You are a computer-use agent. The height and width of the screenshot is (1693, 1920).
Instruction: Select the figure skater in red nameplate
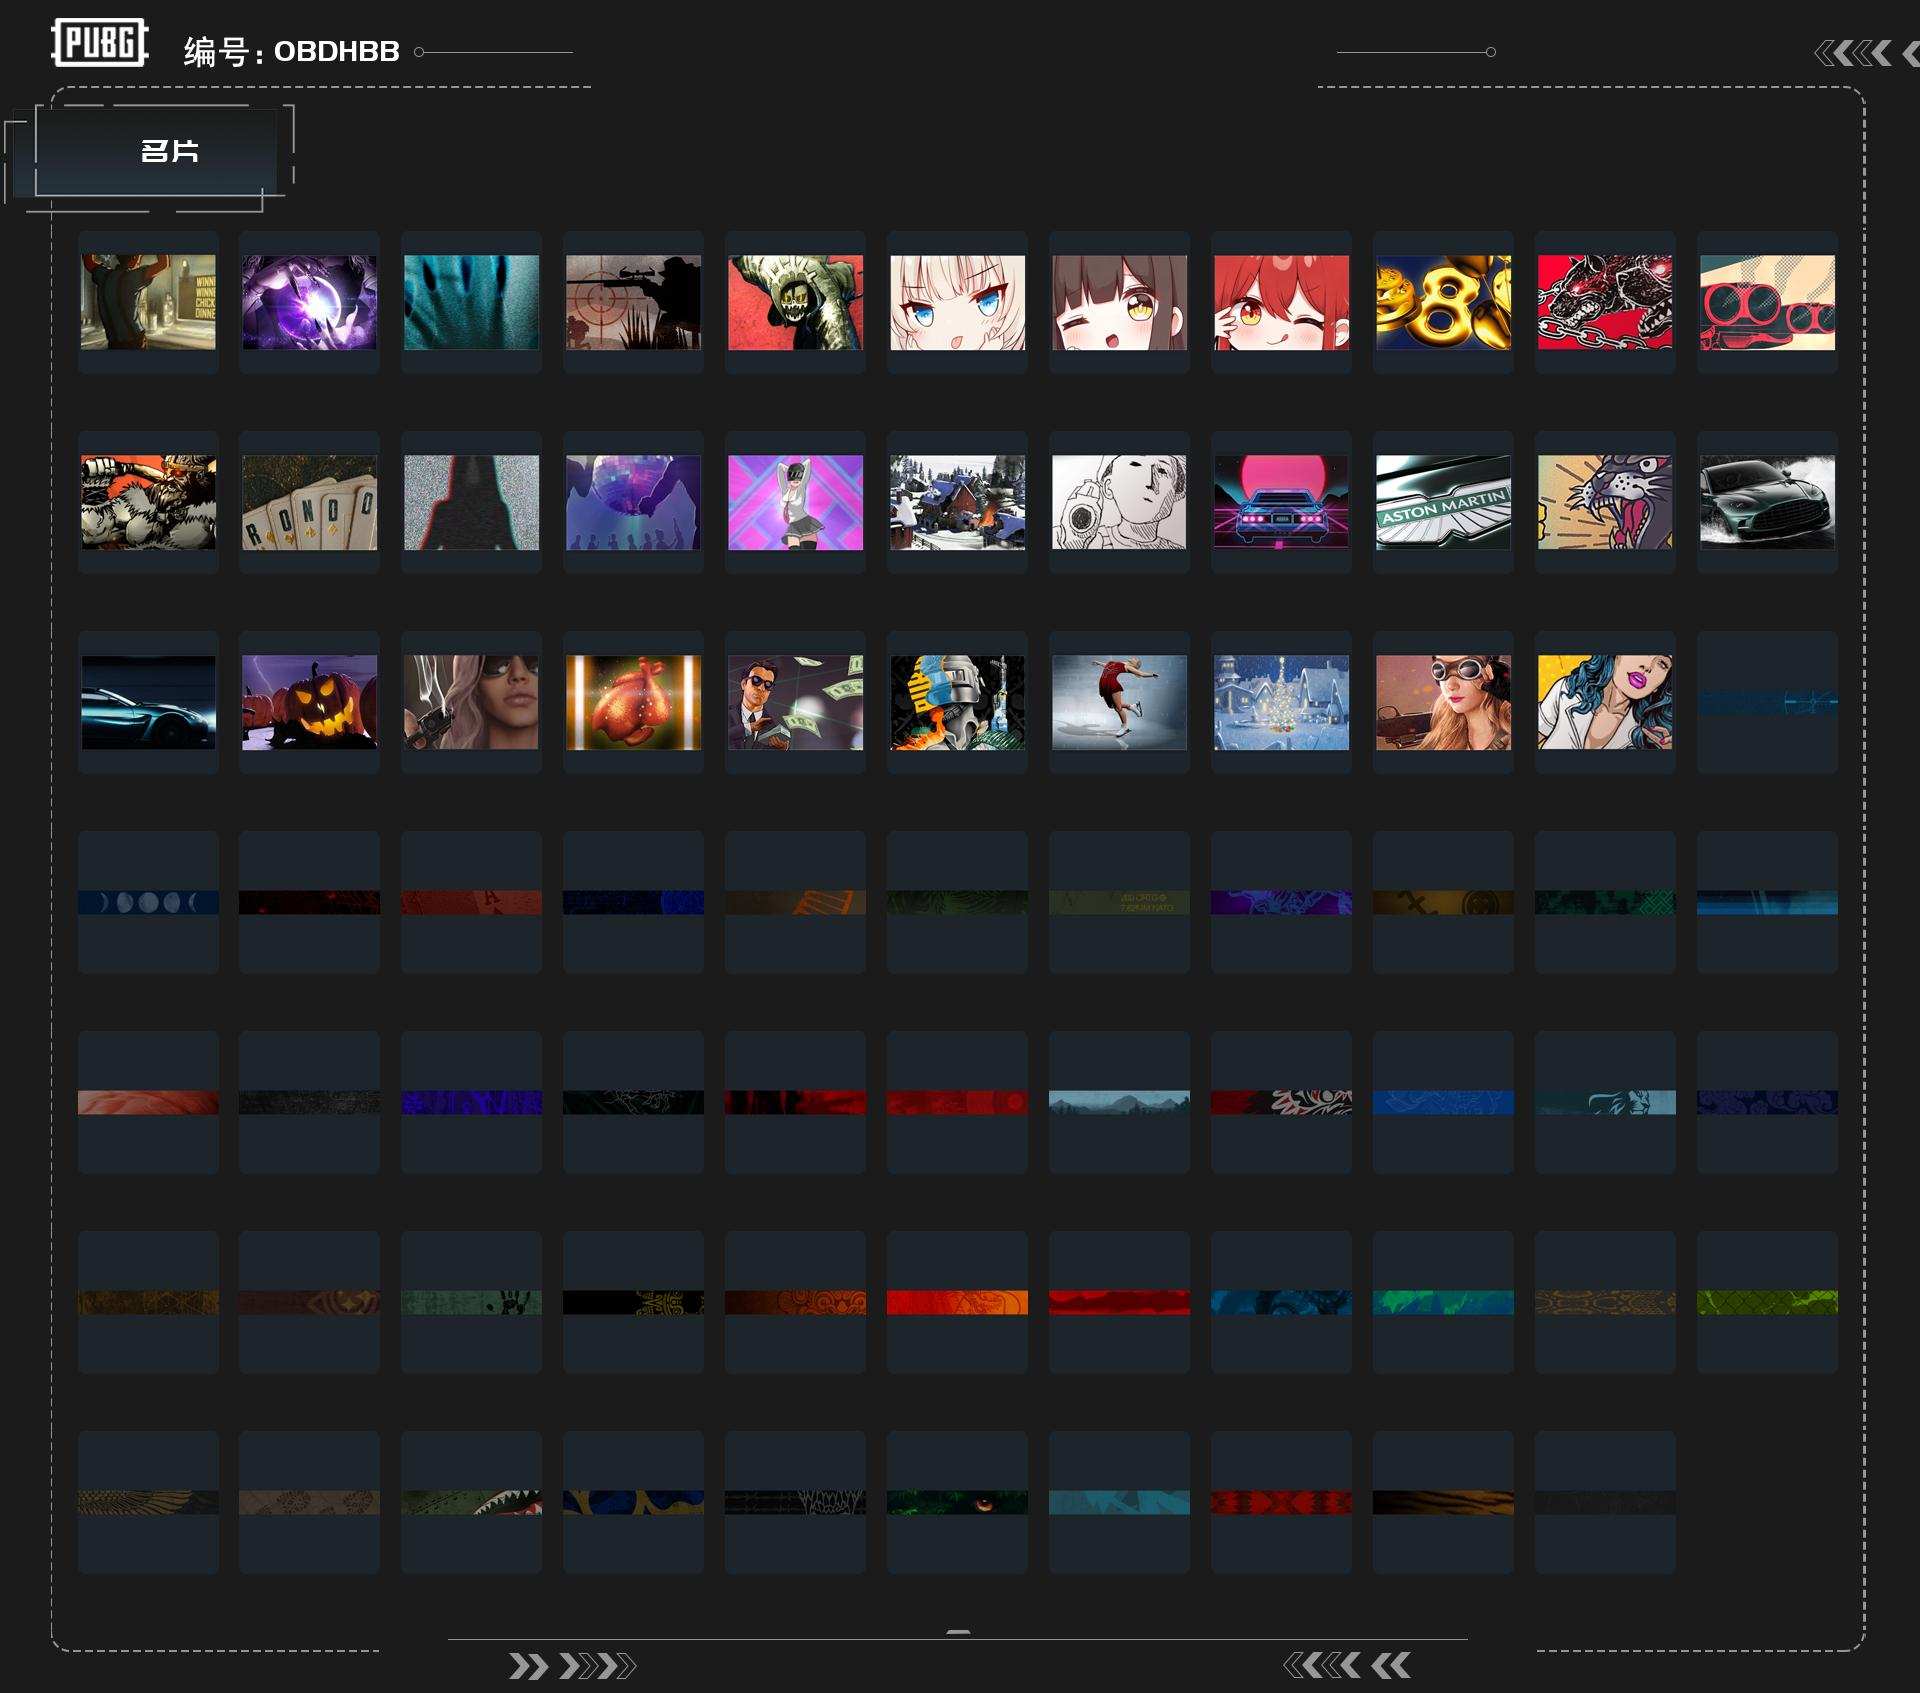pyautogui.click(x=1119, y=702)
